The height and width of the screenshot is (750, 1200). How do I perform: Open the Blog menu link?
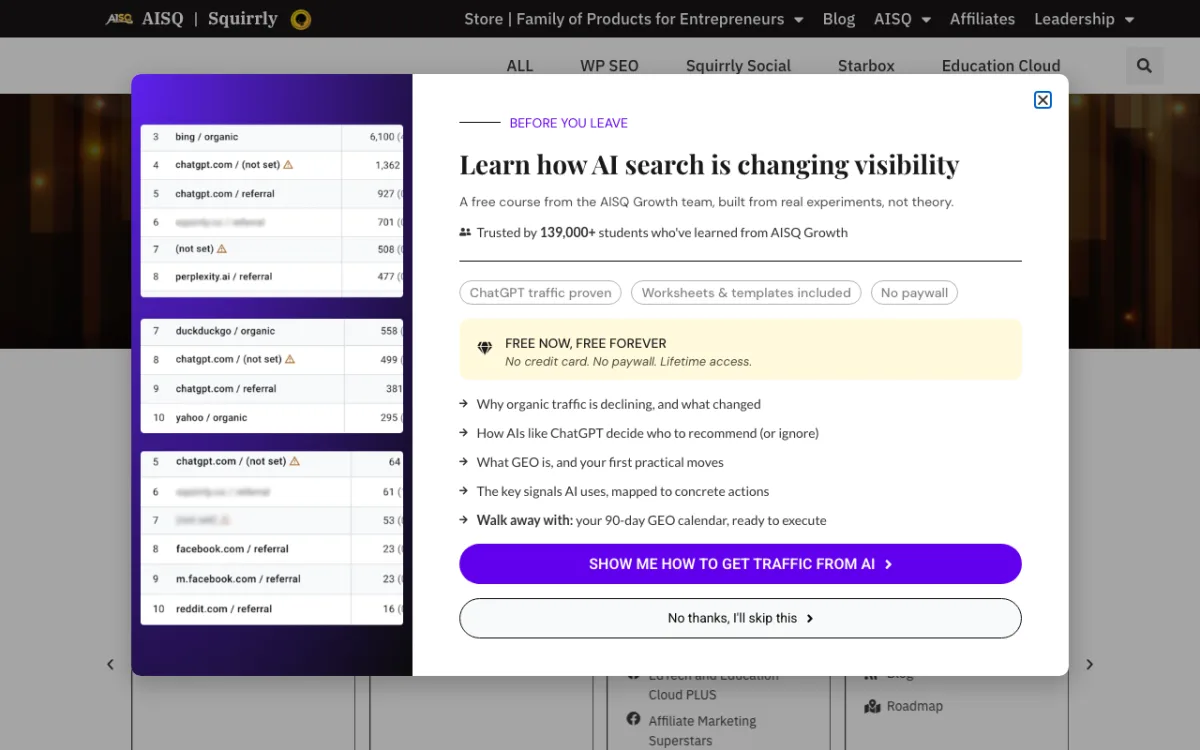[x=838, y=19]
